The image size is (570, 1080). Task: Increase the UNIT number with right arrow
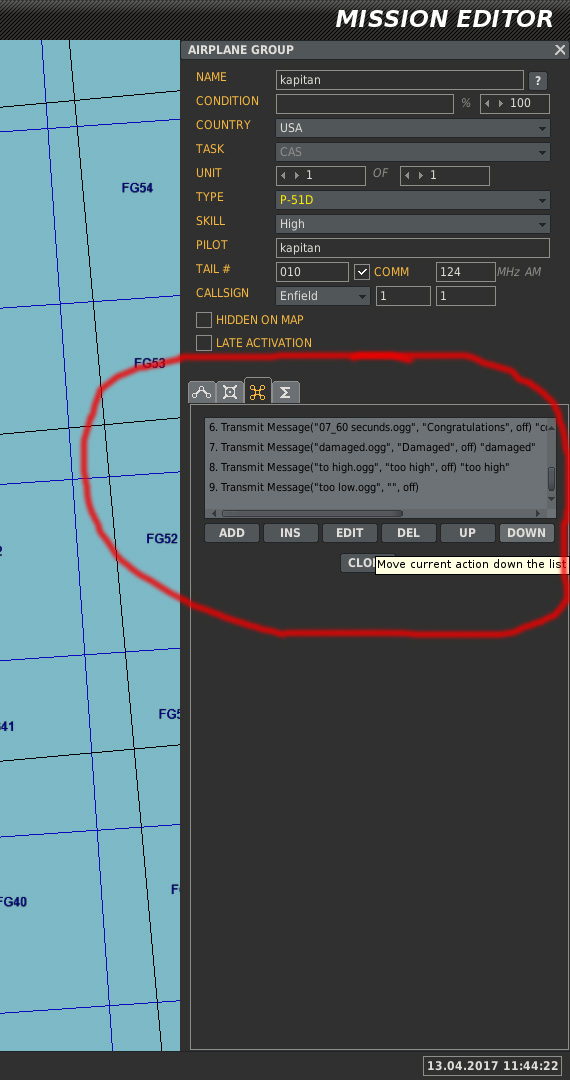[x=297, y=176]
